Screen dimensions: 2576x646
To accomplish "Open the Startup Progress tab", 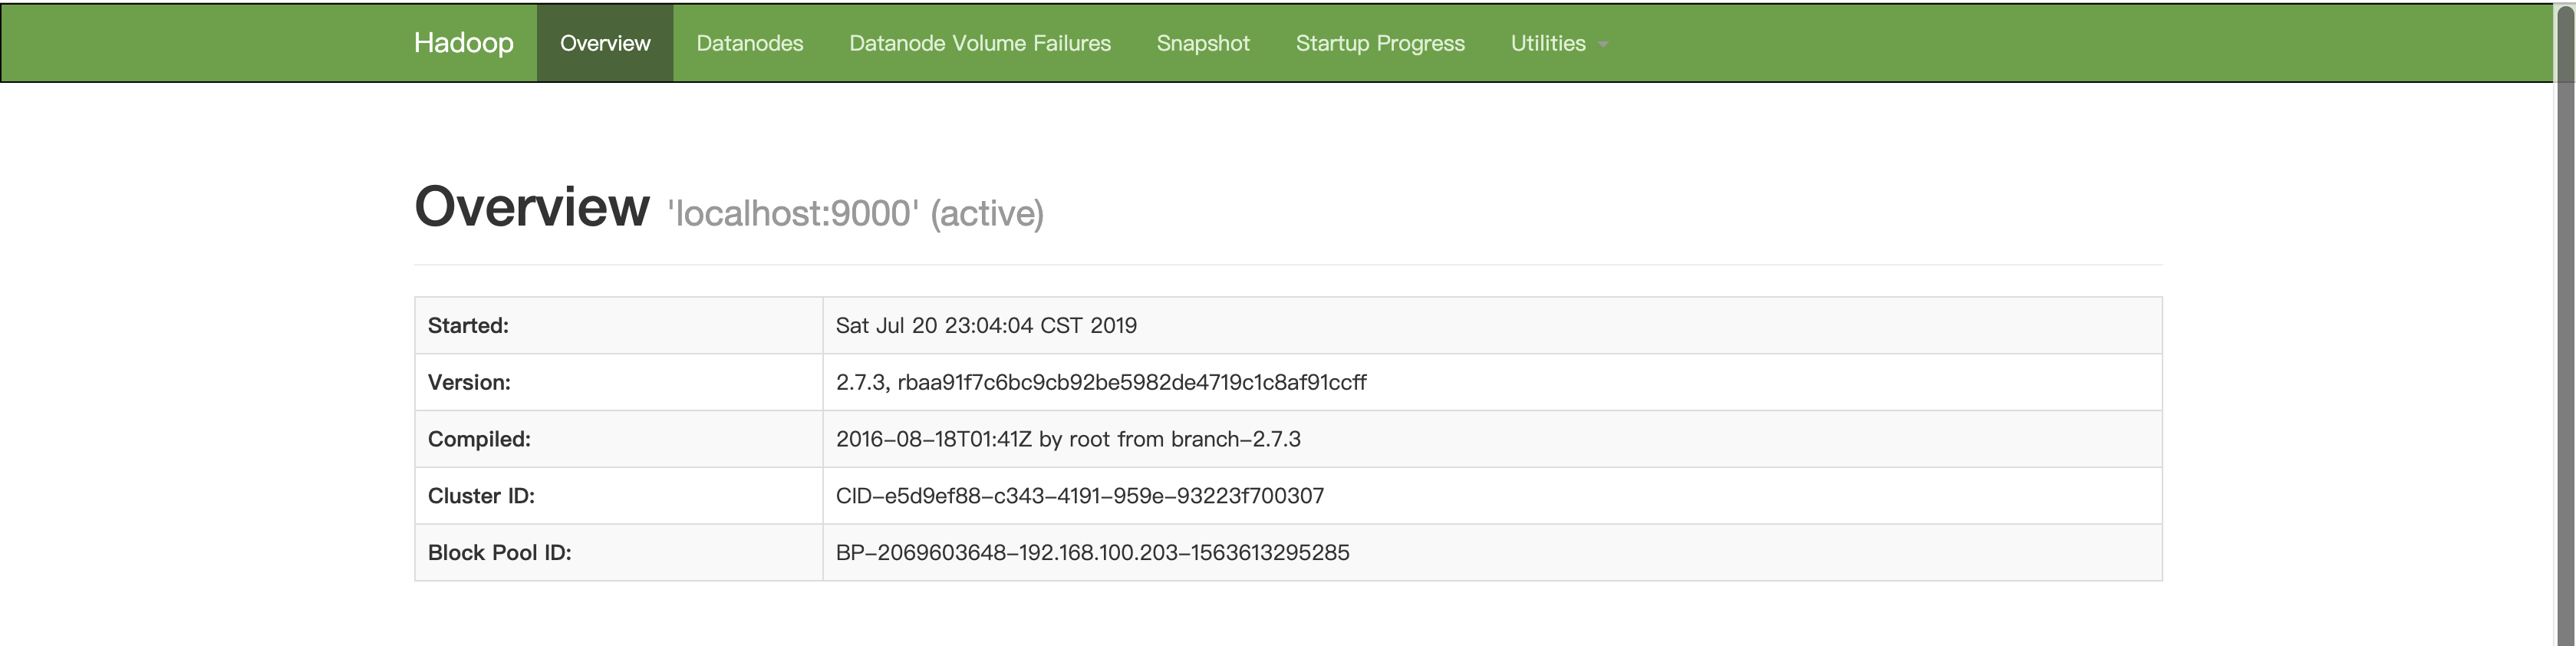I will [1380, 43].
